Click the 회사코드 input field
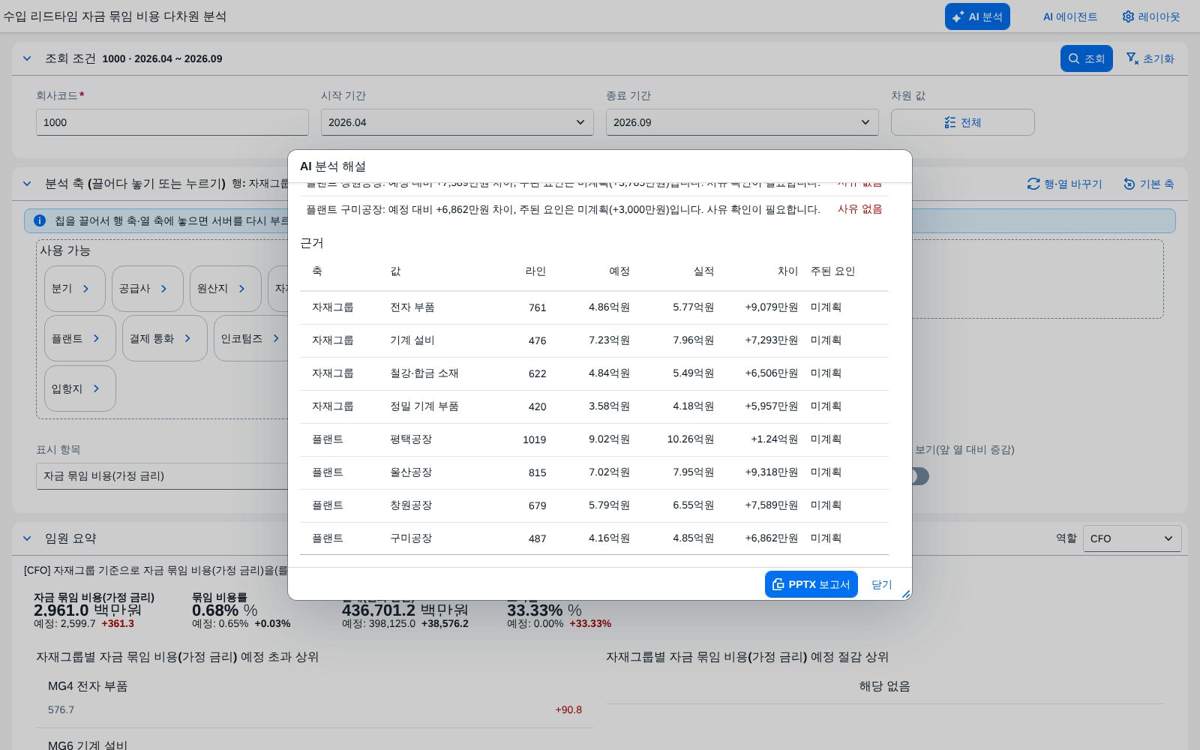1200x750 pixels. point(172,122)
